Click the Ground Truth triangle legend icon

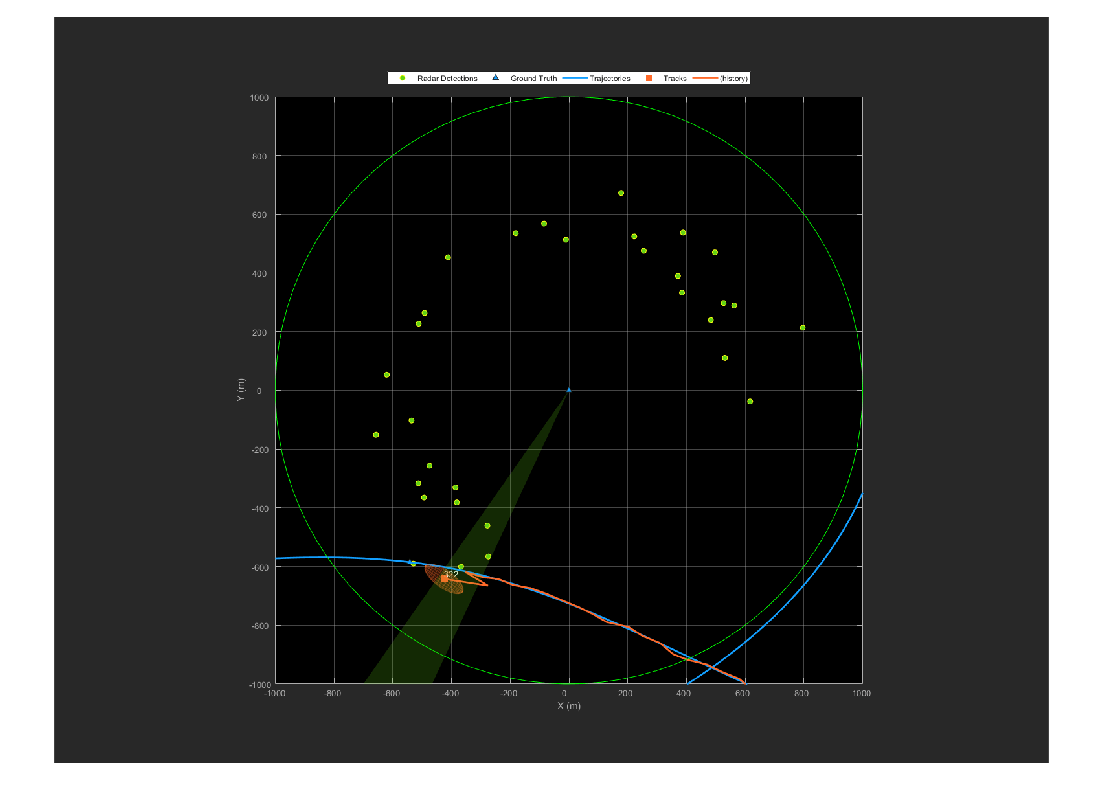click(494, 77)
